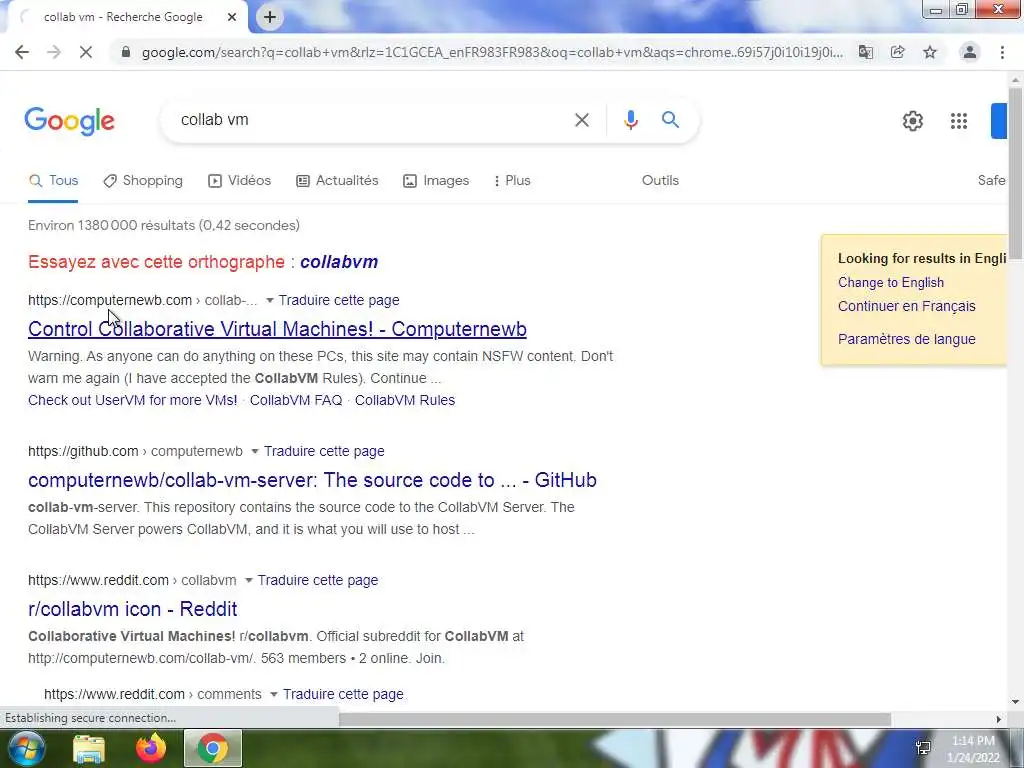
Task: Open Google search settings gear
Action: (x=913, y=121)
